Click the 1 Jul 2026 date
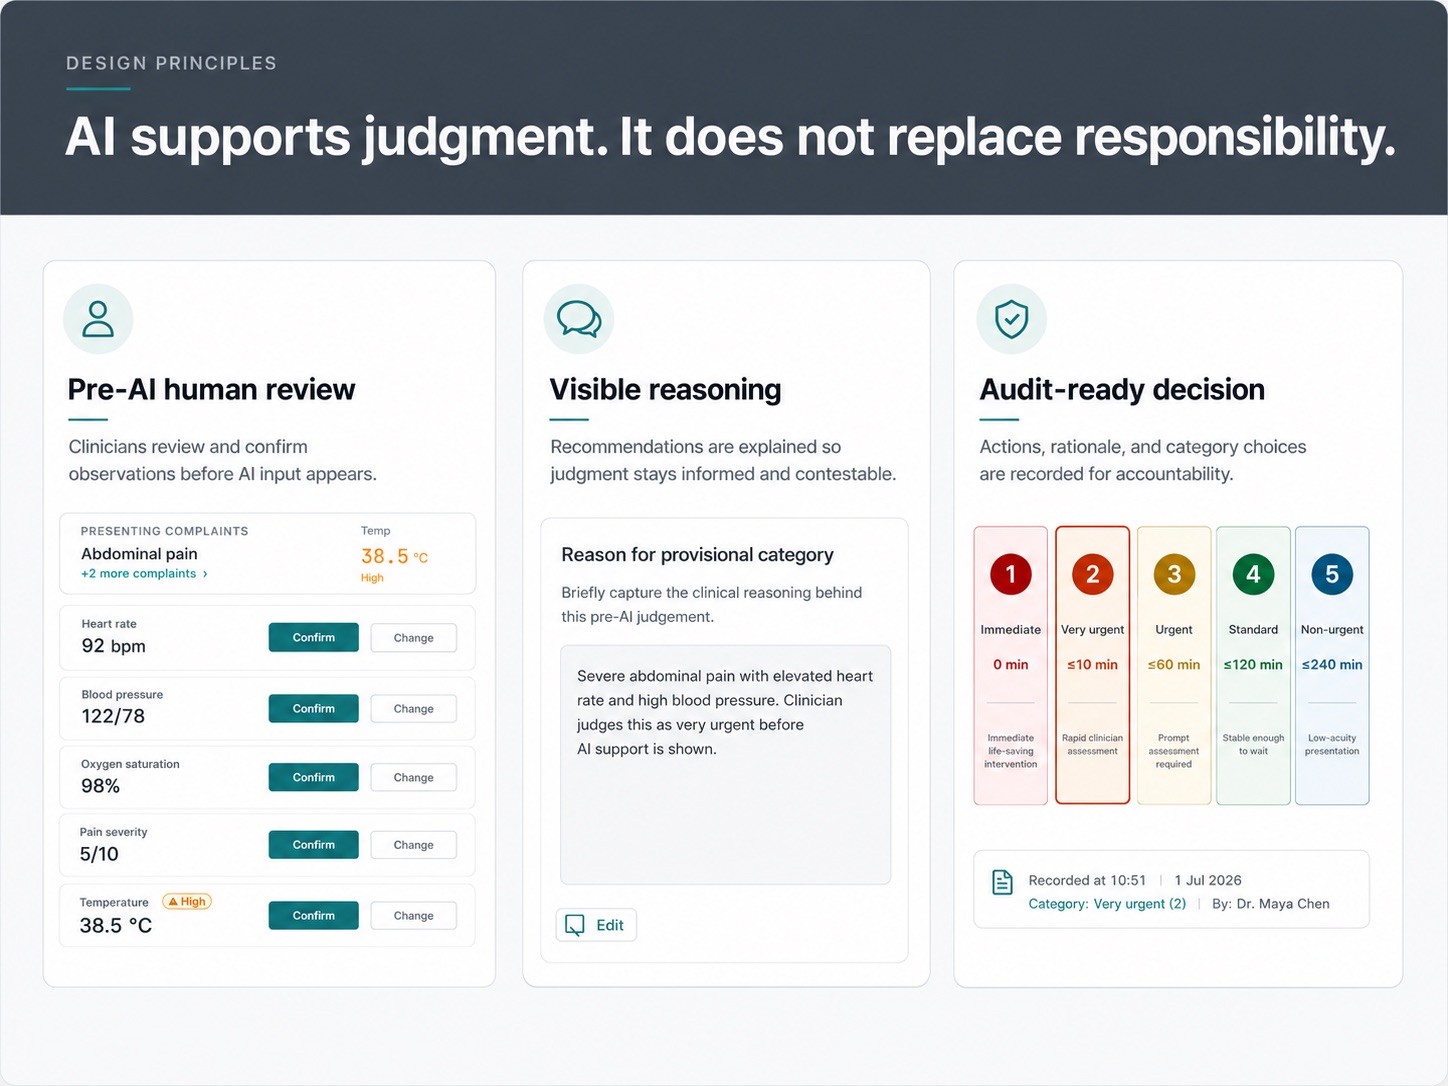1448x1086 pixels. point(1208,880)
